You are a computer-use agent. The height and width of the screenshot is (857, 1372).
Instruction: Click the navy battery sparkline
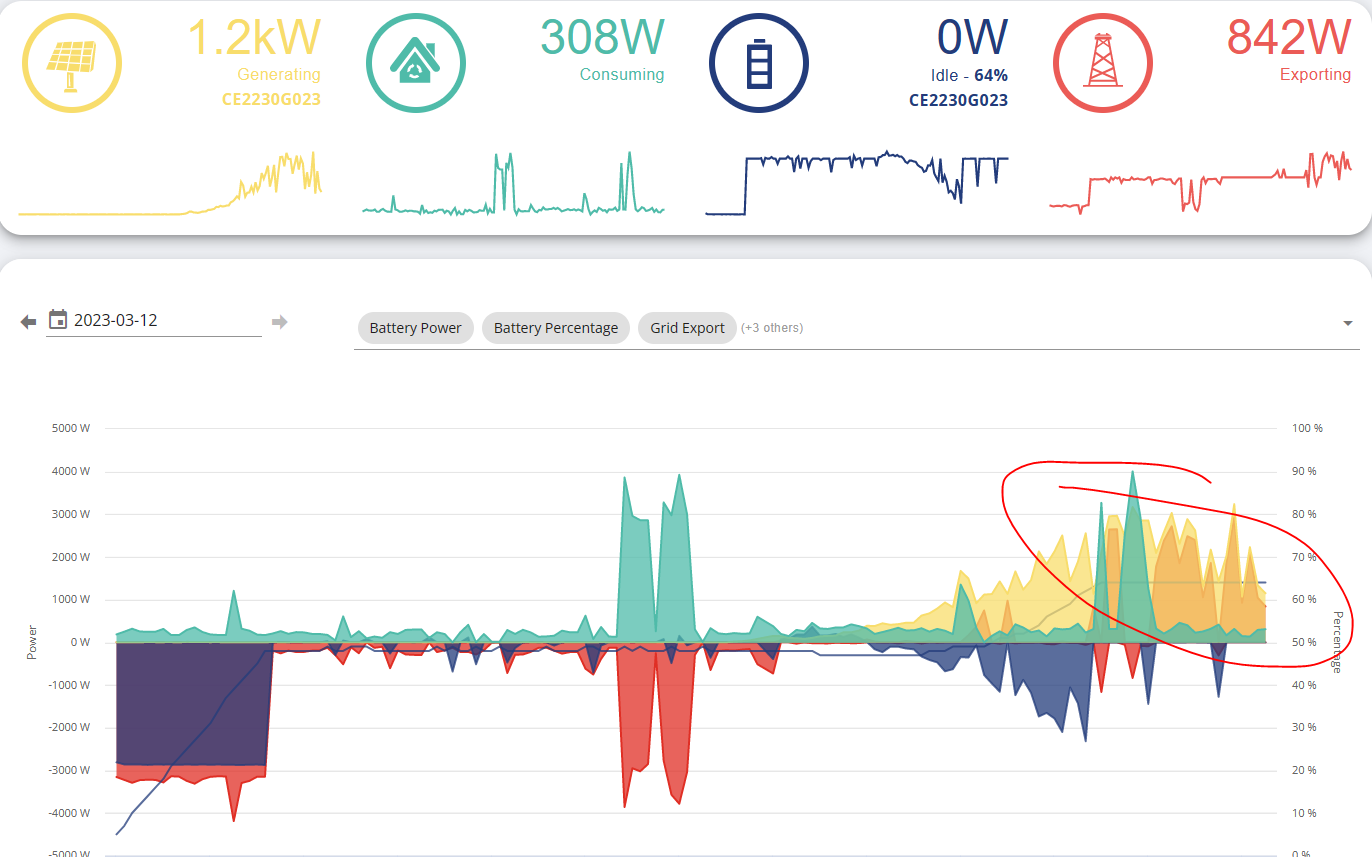(858, 183)
